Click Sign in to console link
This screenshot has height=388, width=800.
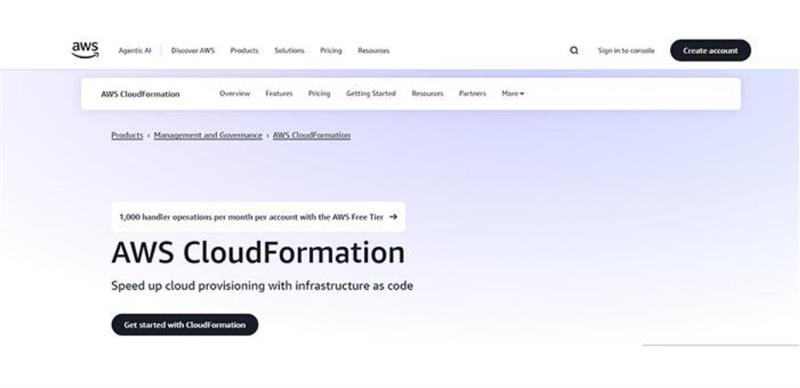coord(626,51)
